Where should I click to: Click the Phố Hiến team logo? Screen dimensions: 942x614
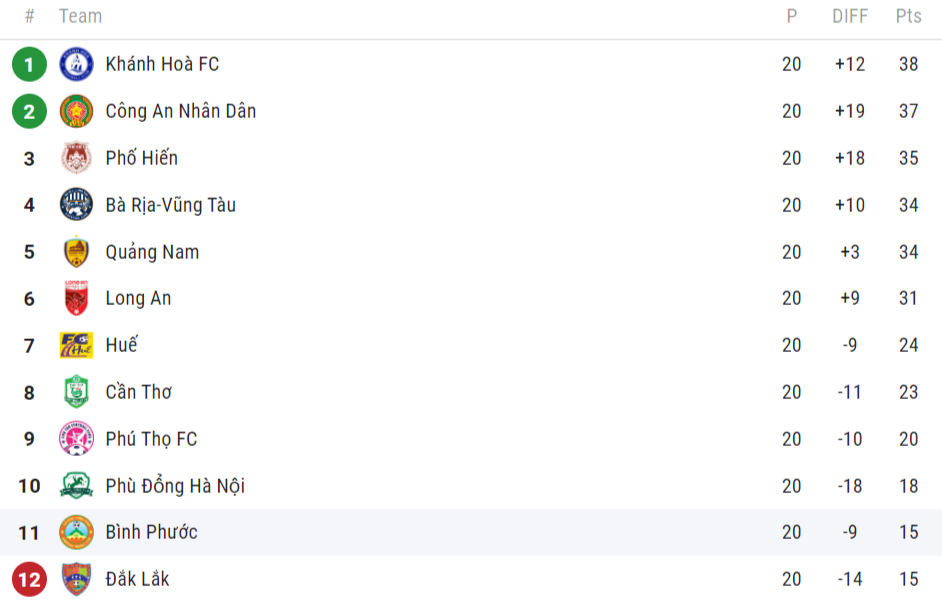[76, 158]
